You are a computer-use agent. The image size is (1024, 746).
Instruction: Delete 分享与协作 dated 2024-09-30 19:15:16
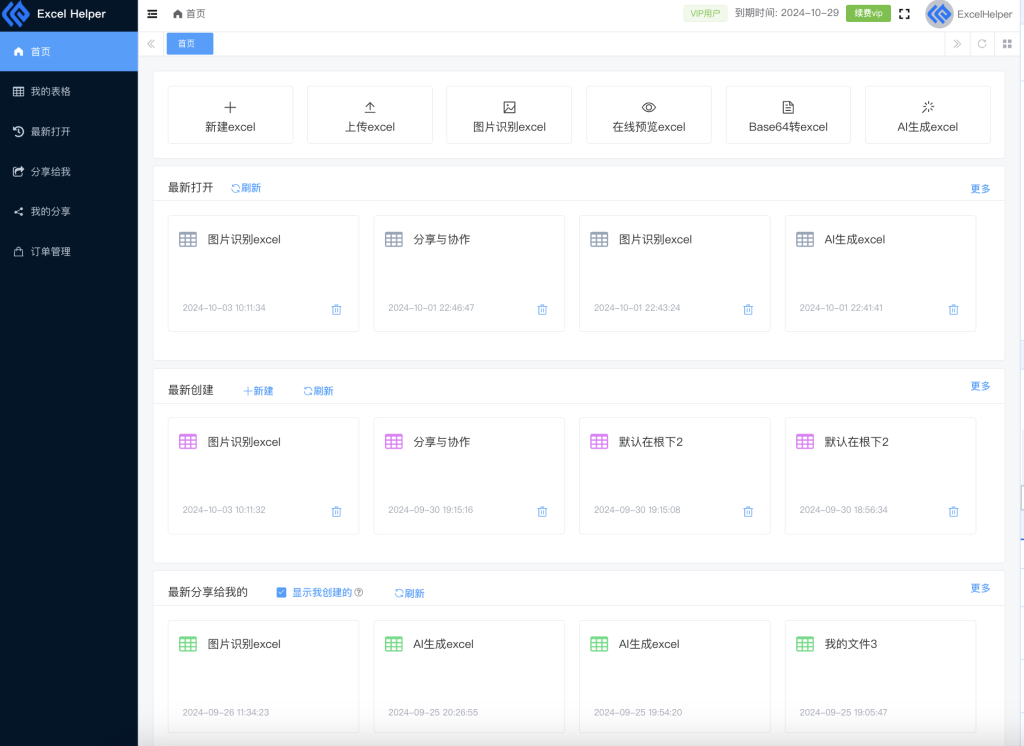pyautogui.click(x=542, y=511)
